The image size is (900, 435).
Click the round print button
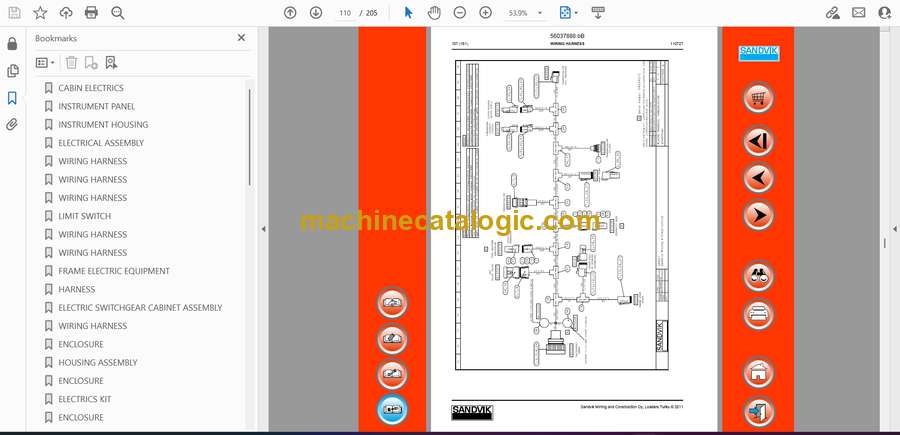[x=758, y=314]
